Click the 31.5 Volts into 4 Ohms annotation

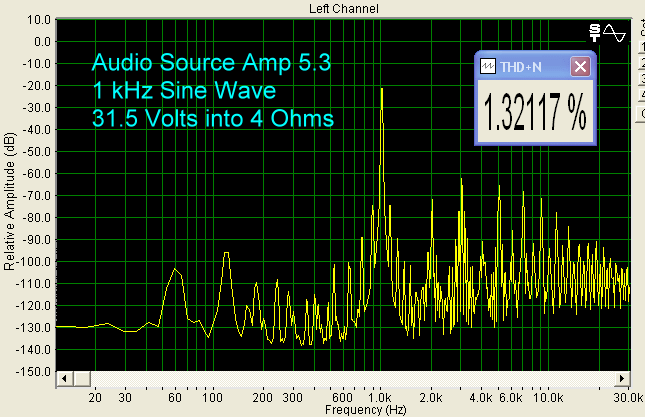tap(213, 118)
